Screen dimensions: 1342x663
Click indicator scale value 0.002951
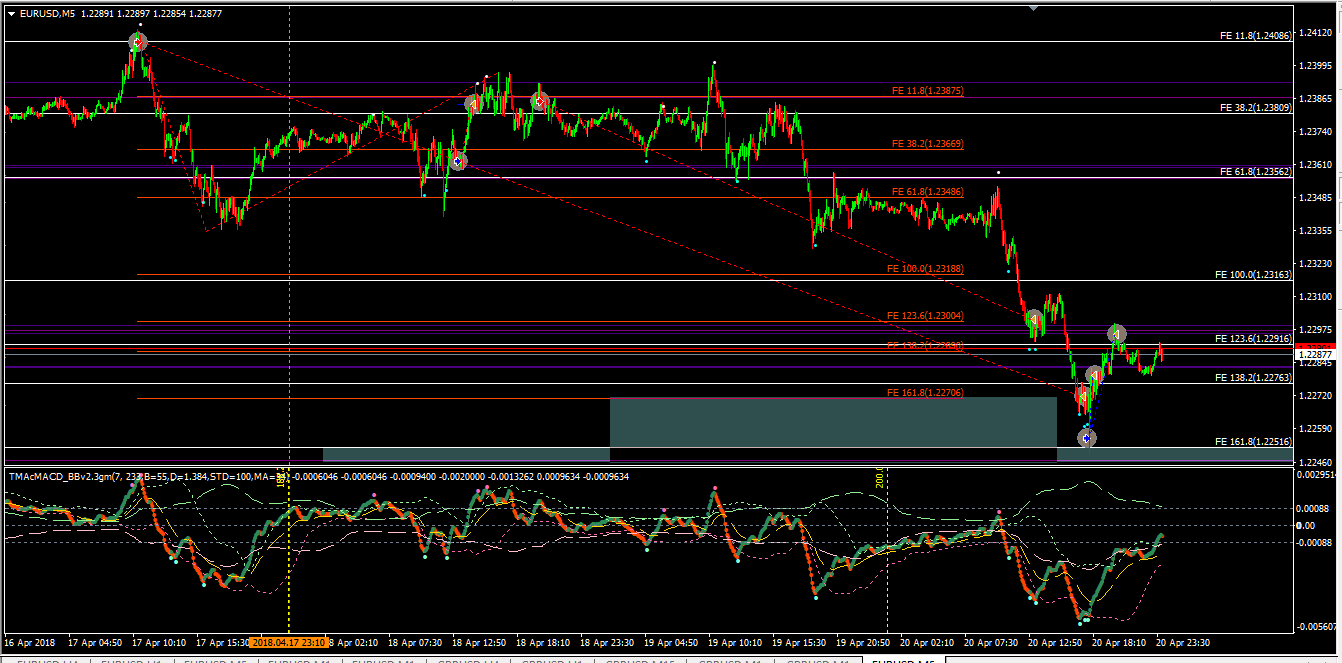pyautogui.click(x=1316, y=475)
